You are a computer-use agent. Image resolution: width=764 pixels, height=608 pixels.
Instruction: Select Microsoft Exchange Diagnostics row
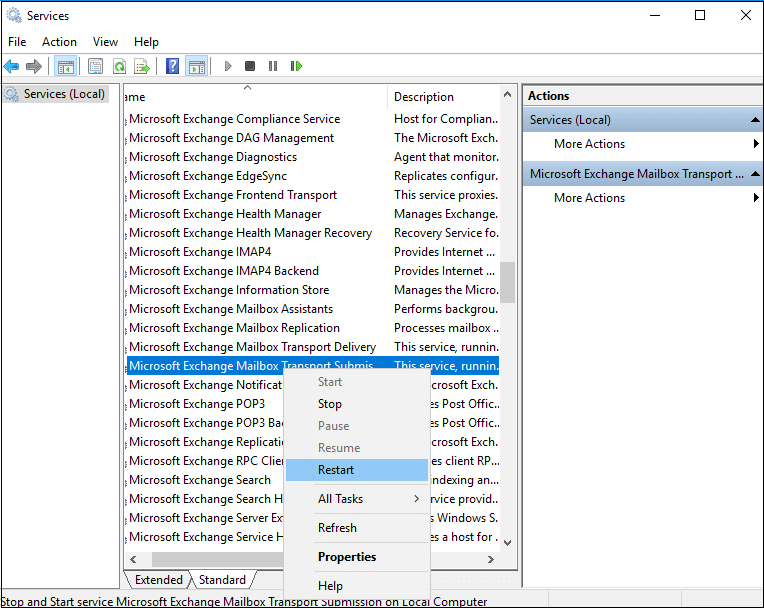point(312,157)
